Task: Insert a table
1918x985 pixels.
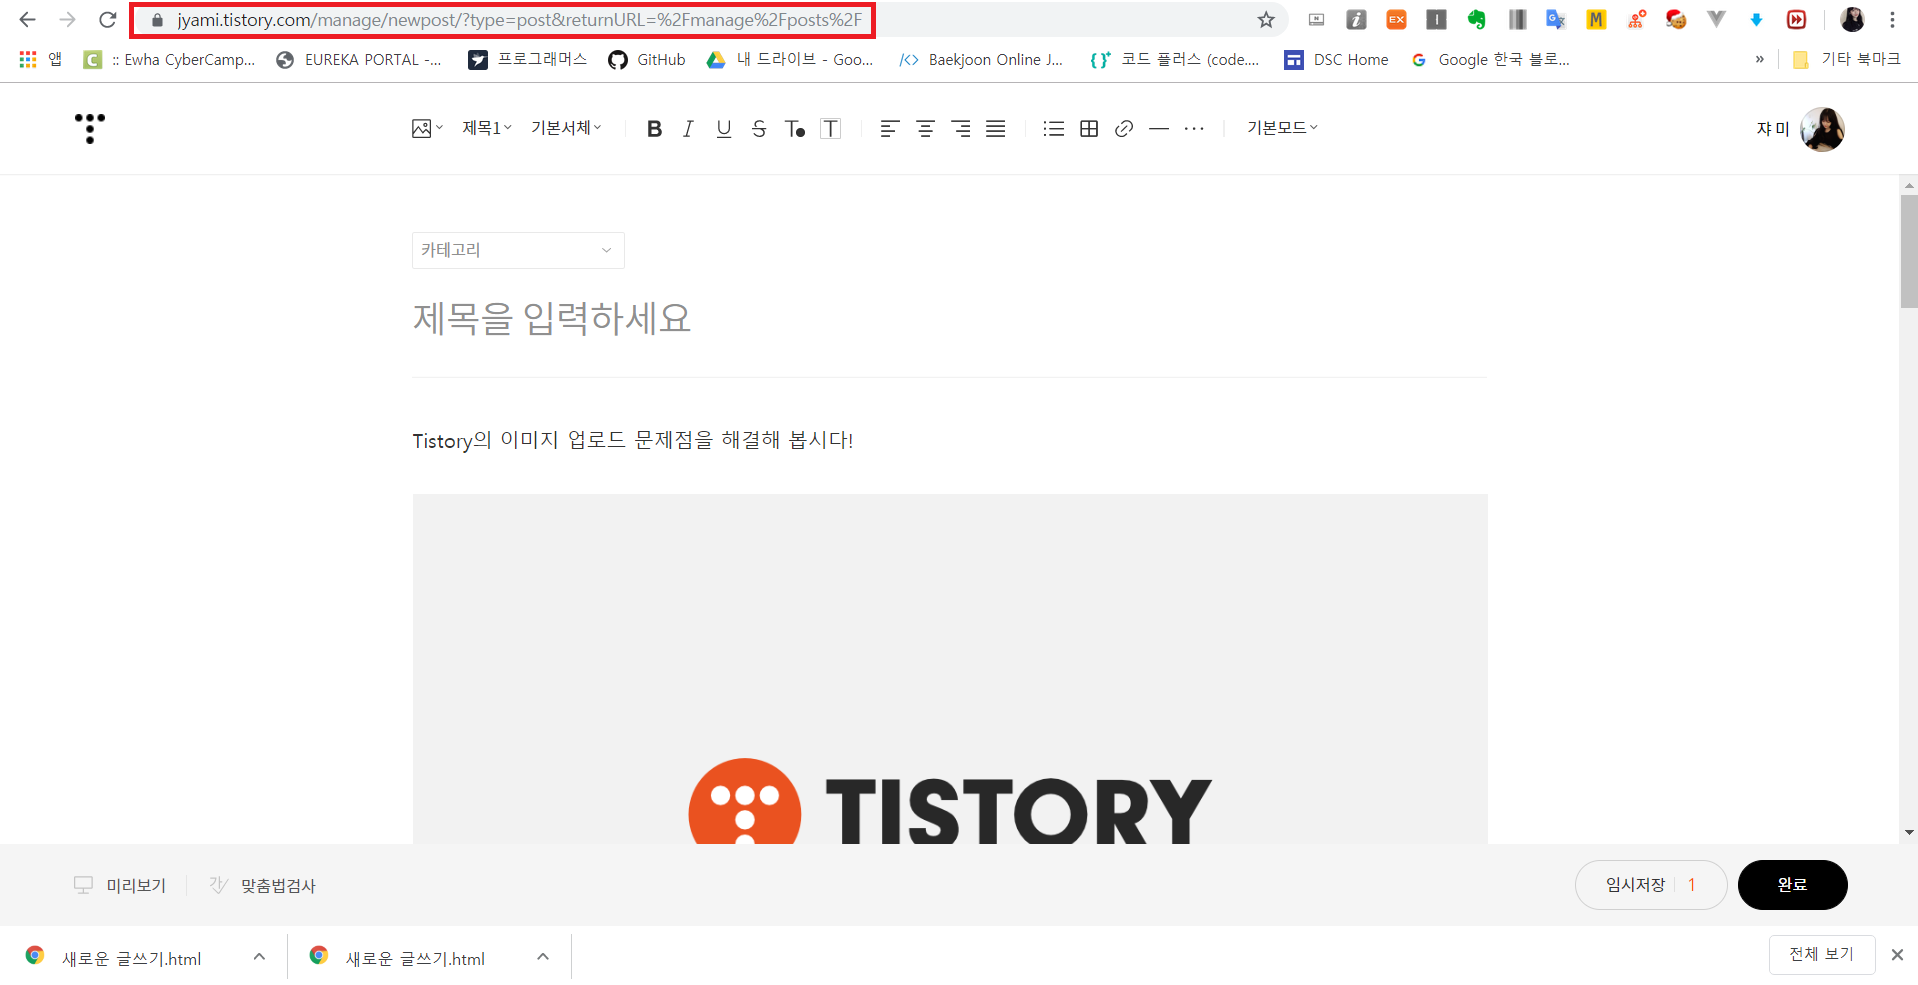Action: point(1089,129)
